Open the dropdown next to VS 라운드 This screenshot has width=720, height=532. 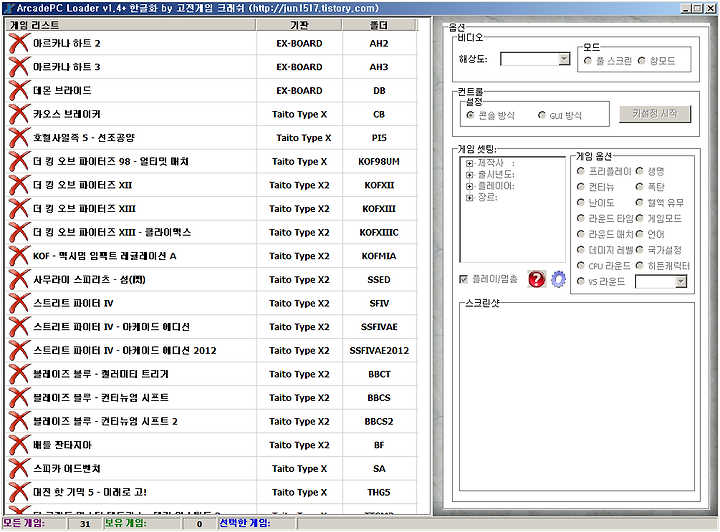coord(681,281)
